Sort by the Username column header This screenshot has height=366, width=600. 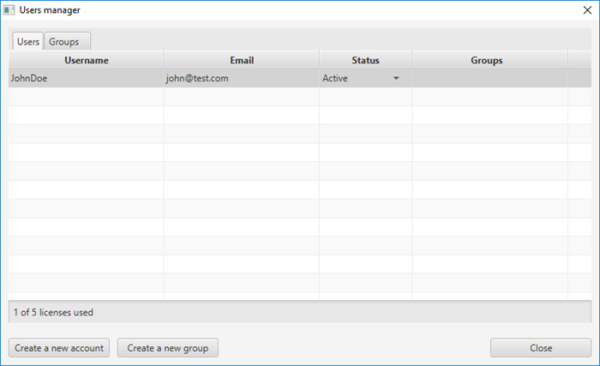coord(86,60)
